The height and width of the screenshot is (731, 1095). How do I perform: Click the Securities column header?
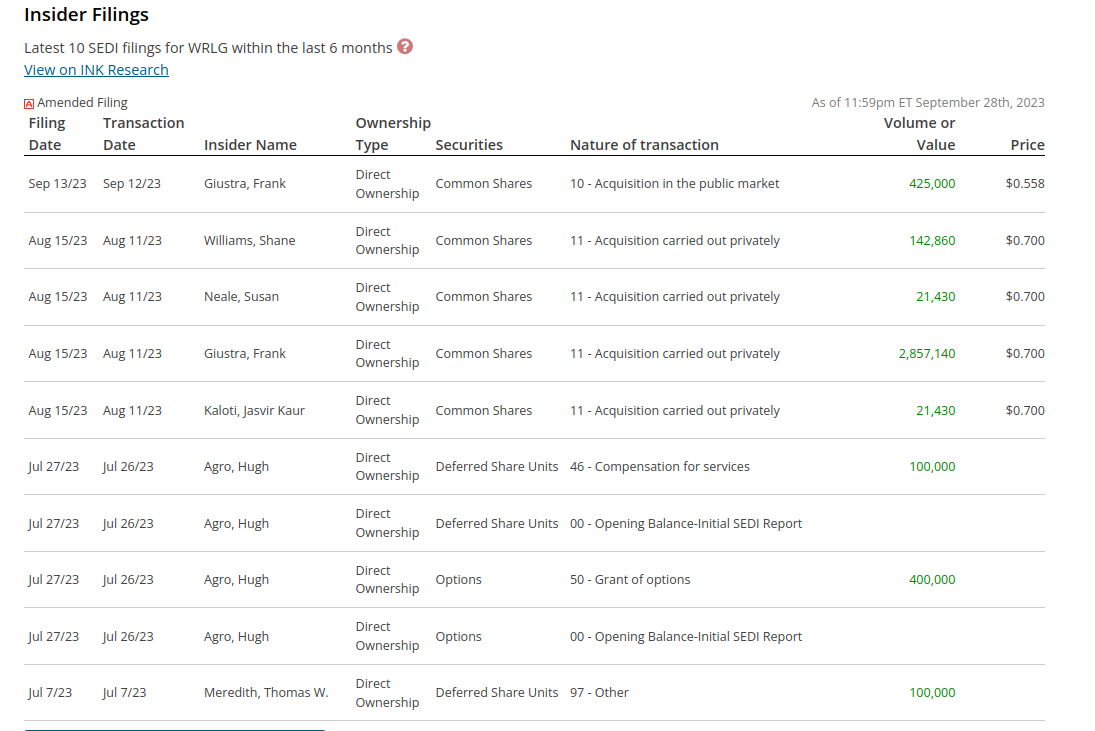tap(469, 145)
